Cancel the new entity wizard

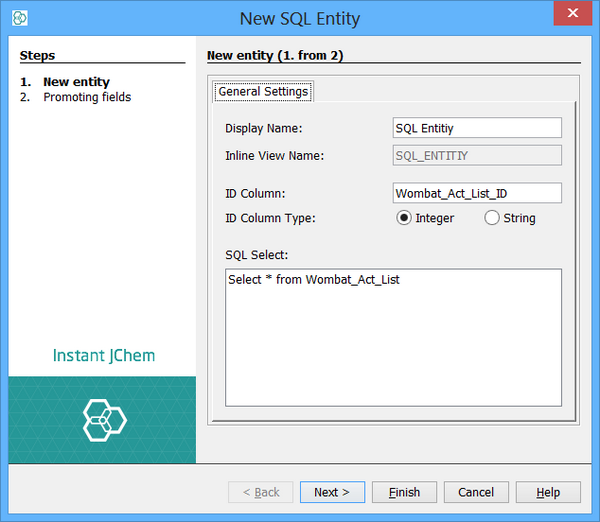(476, 492)
